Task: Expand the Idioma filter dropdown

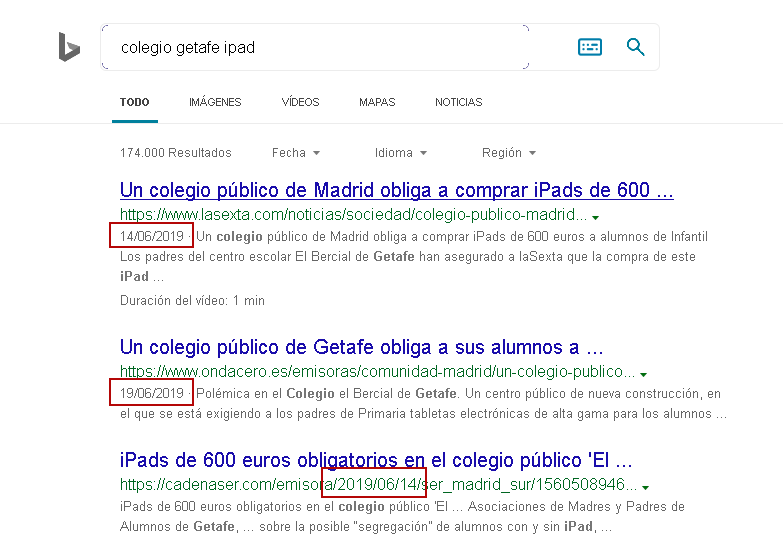Action: [x=400, y=153]
